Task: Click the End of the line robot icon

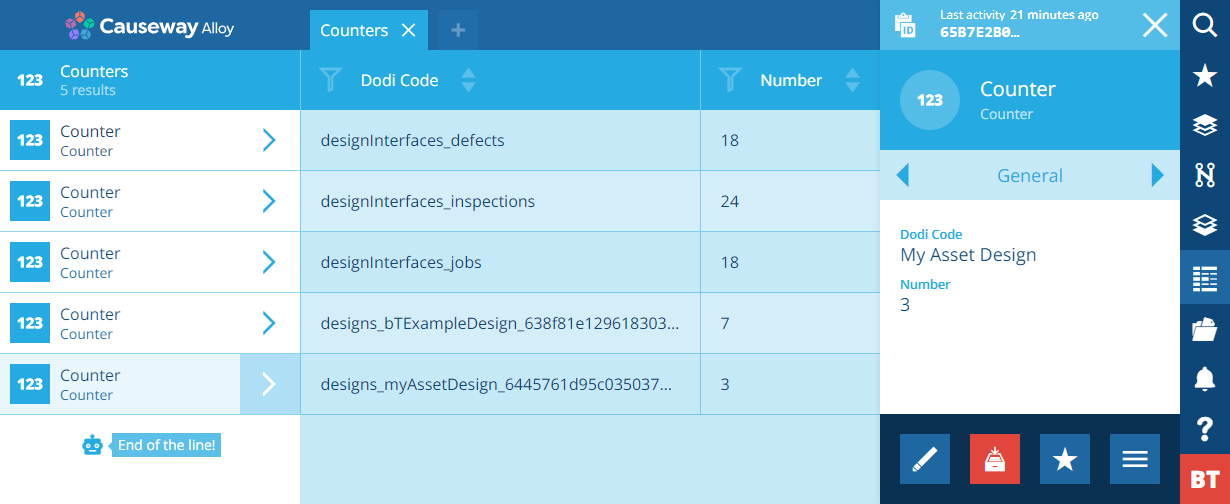Action: tap(93, 445)
